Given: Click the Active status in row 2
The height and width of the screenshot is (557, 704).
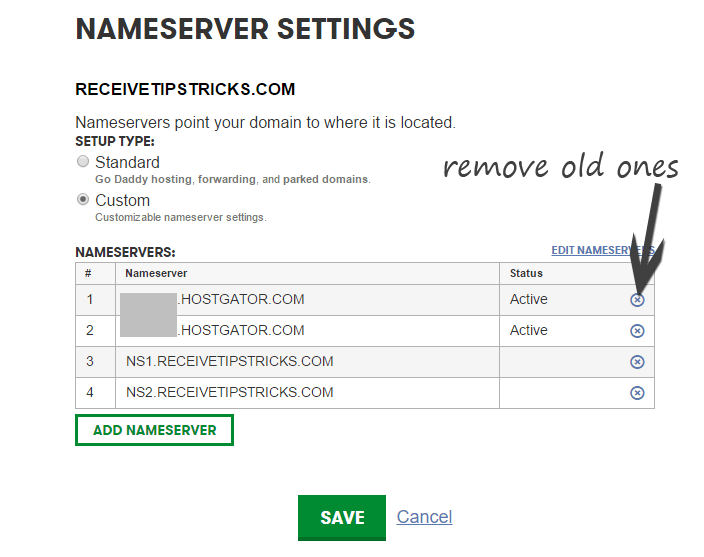Looking at the screenshot, I should [528, 330].
